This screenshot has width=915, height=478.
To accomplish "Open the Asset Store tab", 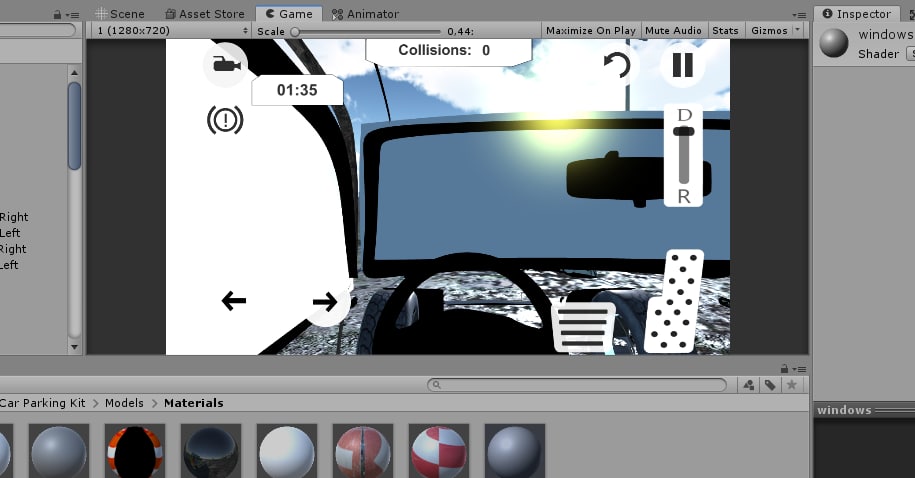I will (x=204, y=14).
